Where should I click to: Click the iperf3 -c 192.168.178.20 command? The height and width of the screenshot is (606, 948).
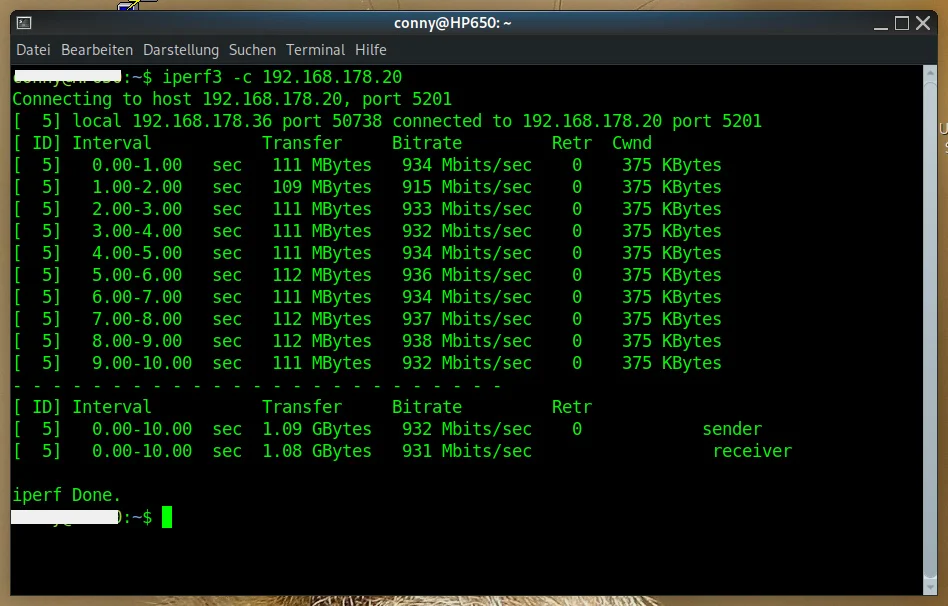click(x=282, y=77)
